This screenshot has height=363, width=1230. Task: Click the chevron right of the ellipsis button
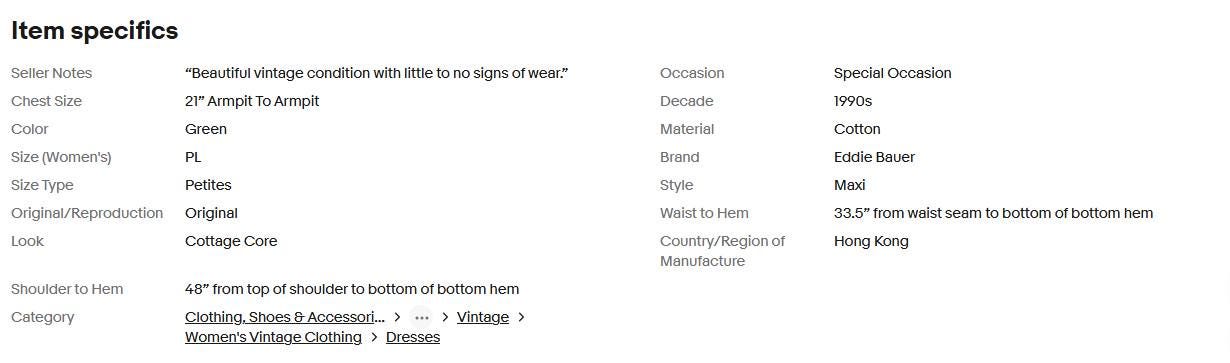pyautogui.click(x=445, y=317)
